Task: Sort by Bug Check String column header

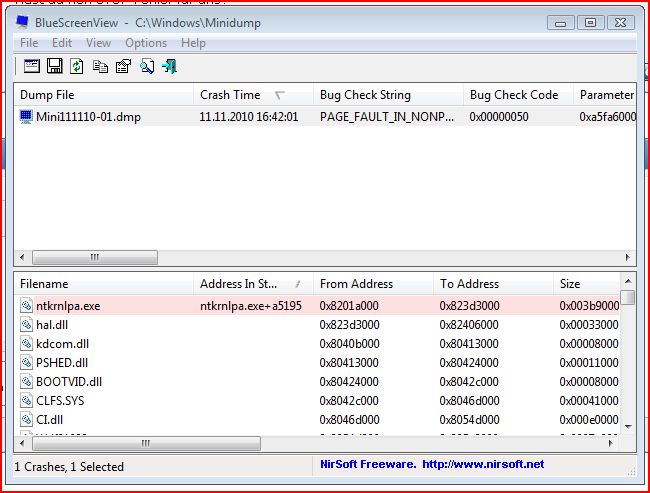Action: click(x=388, y=95)
